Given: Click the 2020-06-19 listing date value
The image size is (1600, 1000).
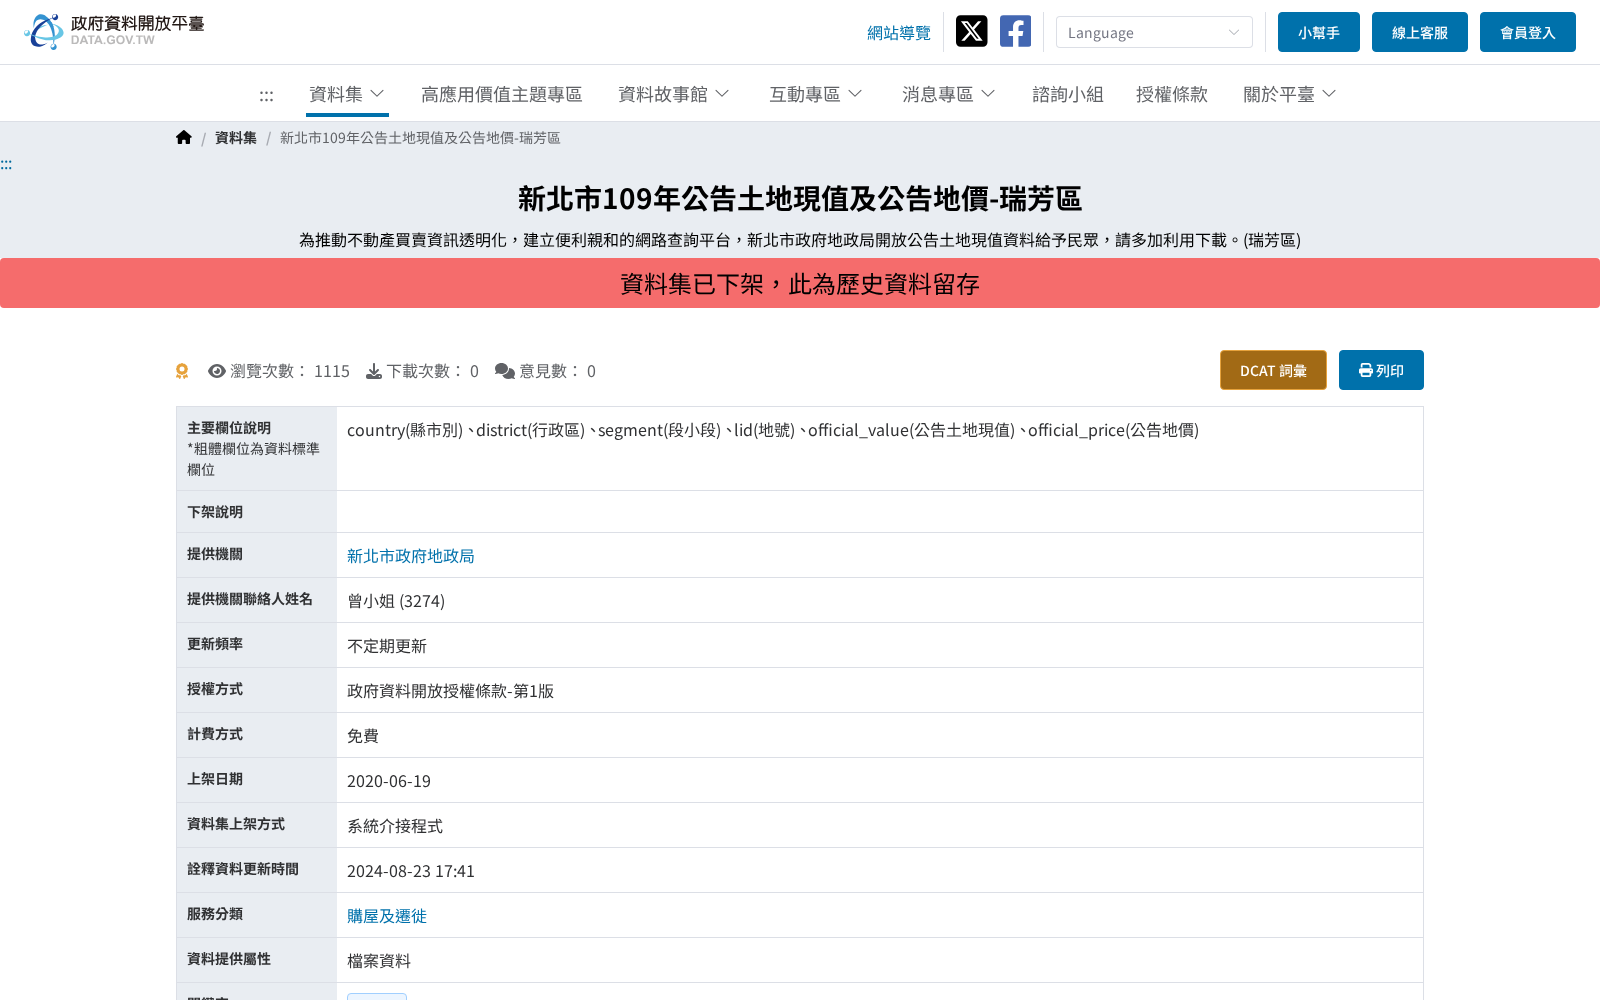Looking at the screenshot, I should (x=389, y=781).
